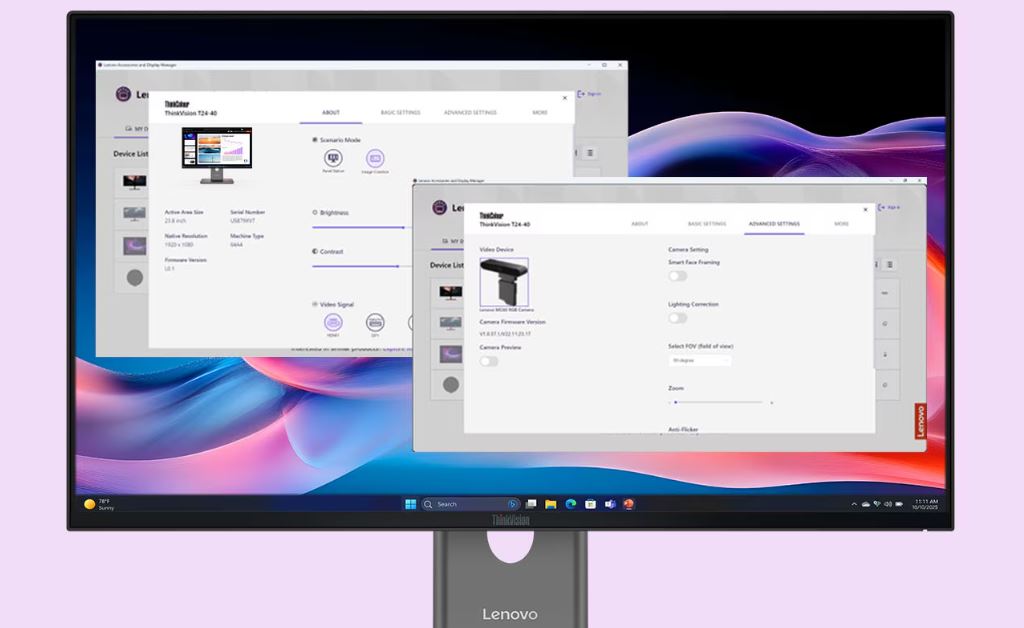Viewport: 1024px width, 628px height.
Task: Choose the DP1 video signal icon
Action: [x=375, y=321]
